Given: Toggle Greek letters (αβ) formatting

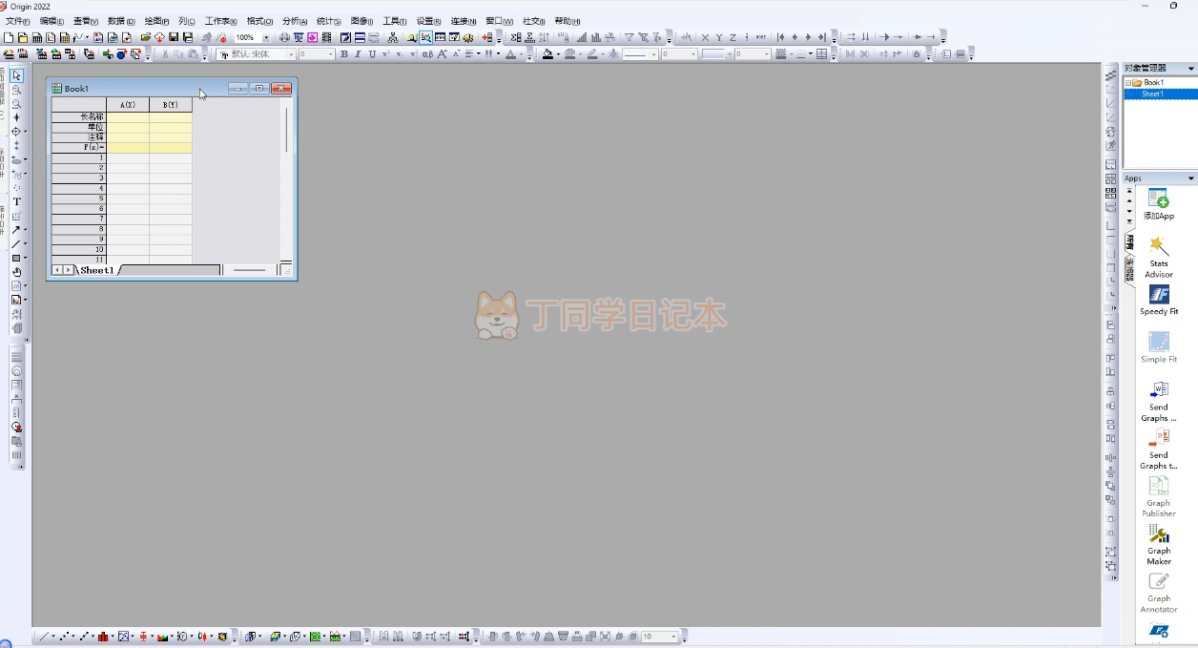Looking at the screenshot, I should pos(427,54).
